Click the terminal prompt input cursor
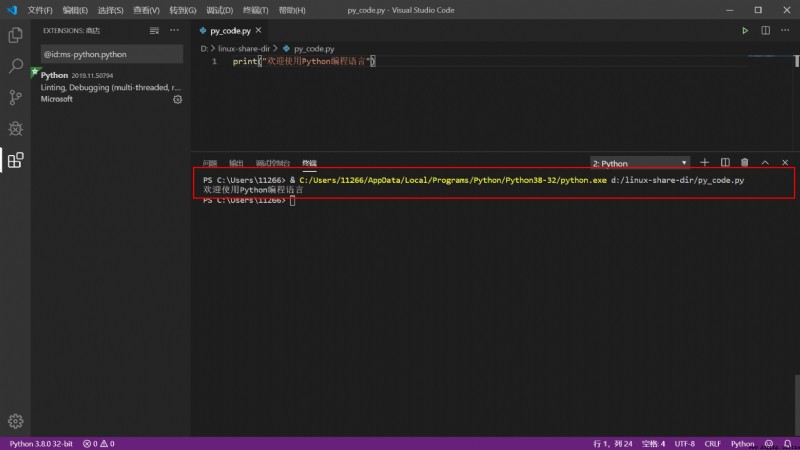Viewport: 800px width, 450px height. point(292,201)
